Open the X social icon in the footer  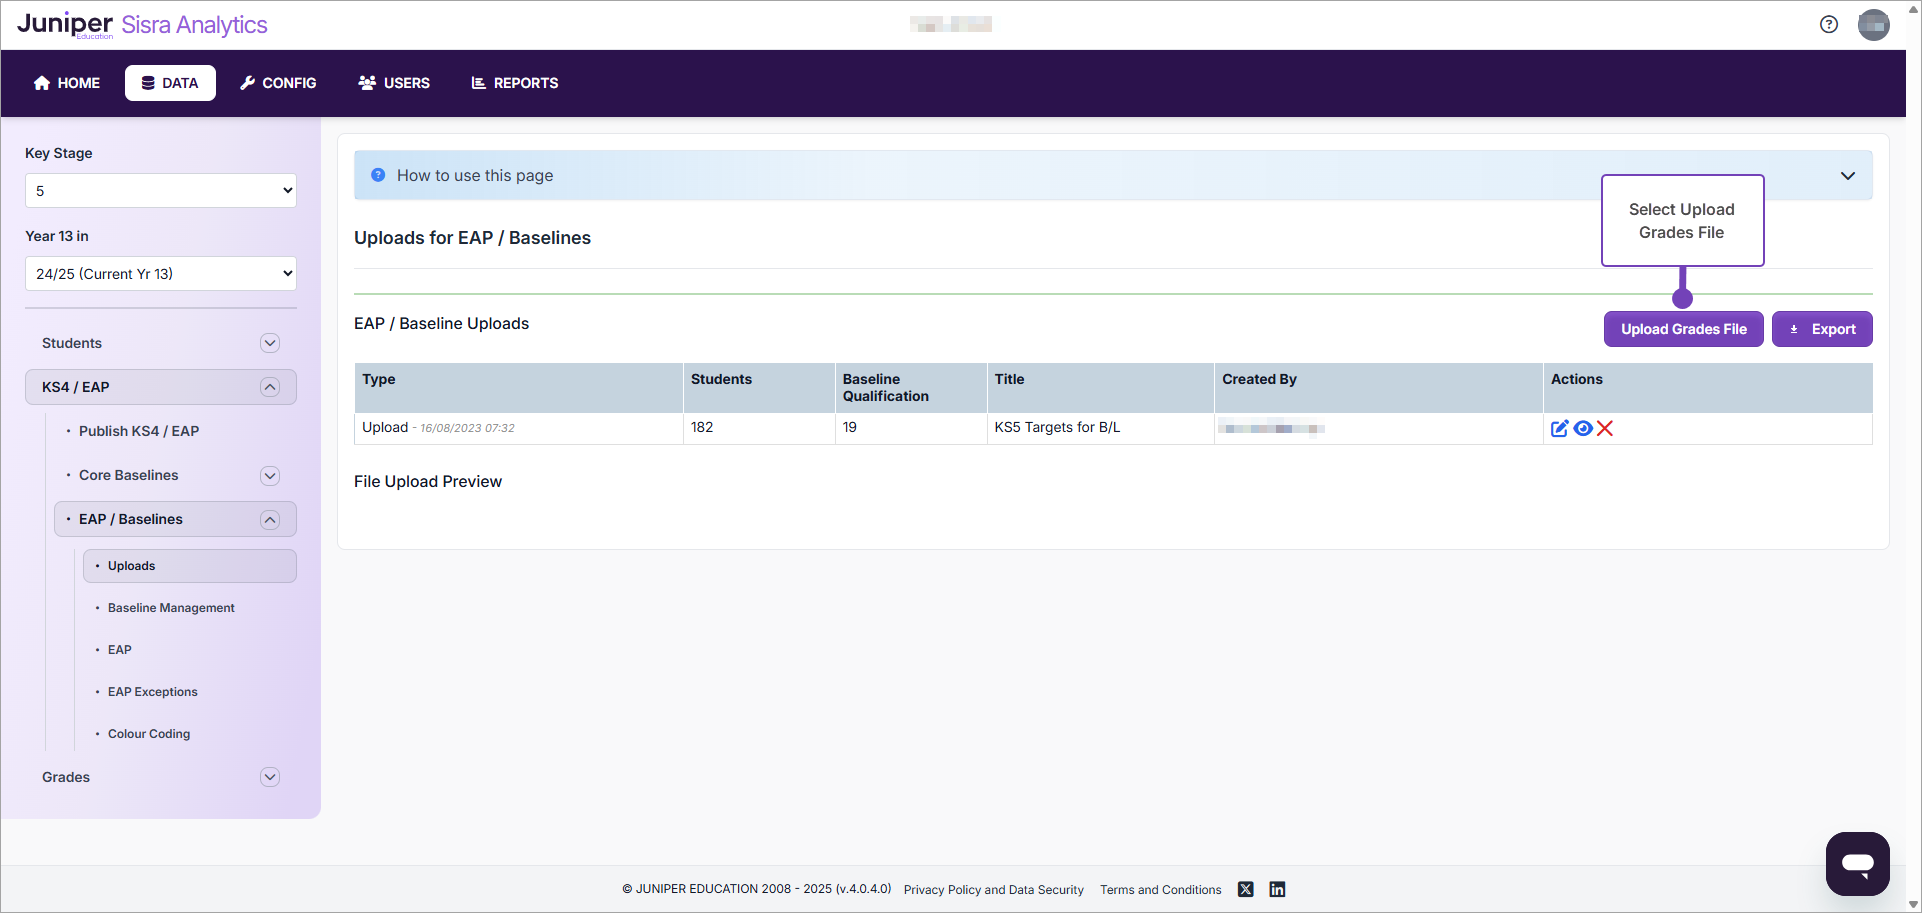point(1245,889)
